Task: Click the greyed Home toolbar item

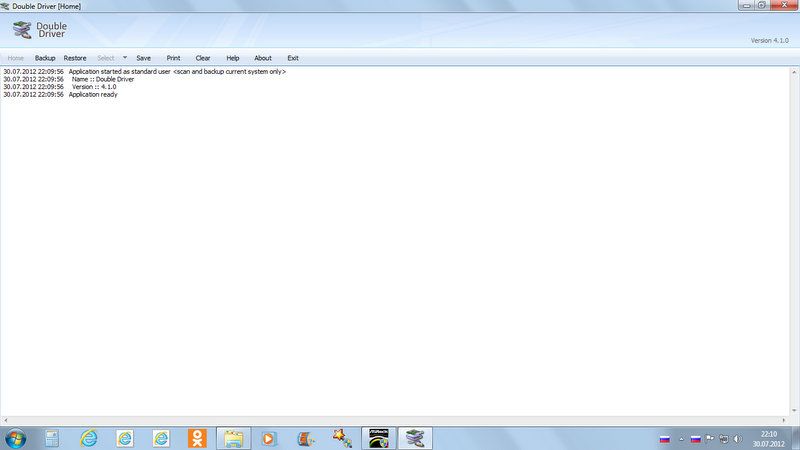Action: 16,58
